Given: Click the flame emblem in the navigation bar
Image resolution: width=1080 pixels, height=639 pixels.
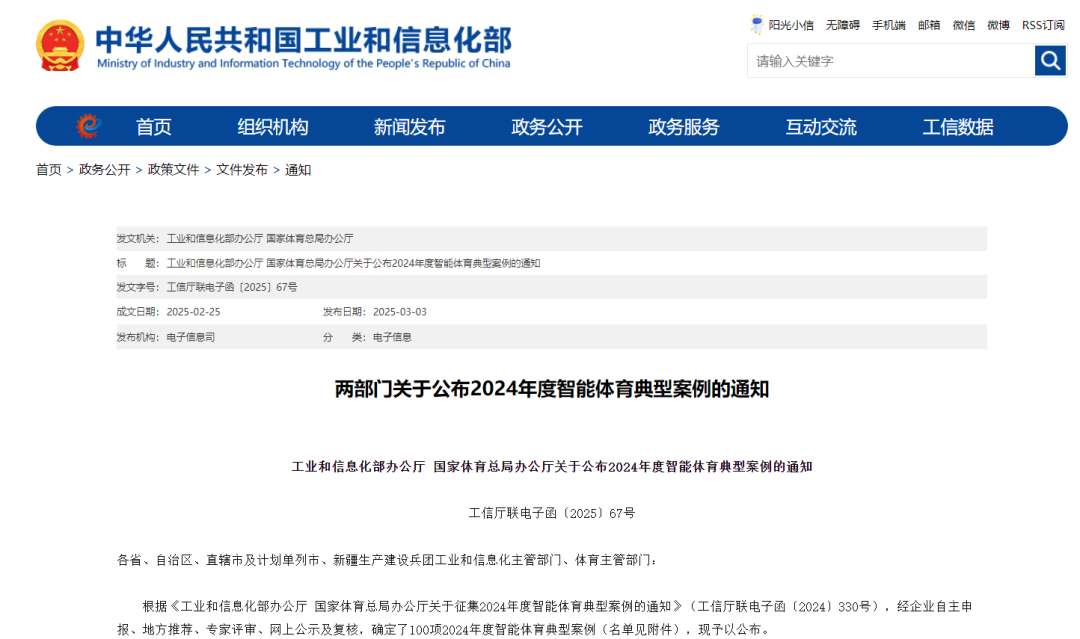Looking at the screenshot, I should [90, 126].
